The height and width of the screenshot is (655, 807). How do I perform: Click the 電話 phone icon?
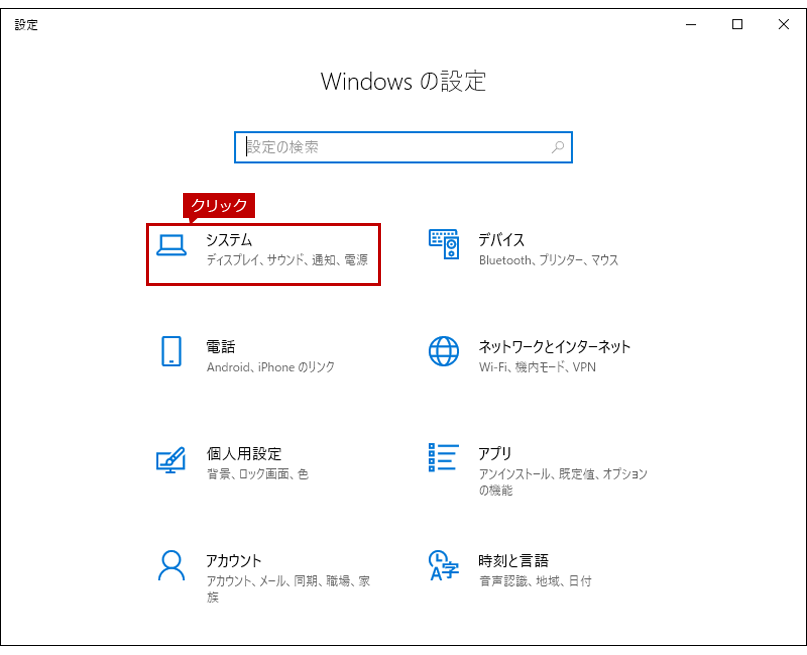pyautogui.click(x=171, y=351)
